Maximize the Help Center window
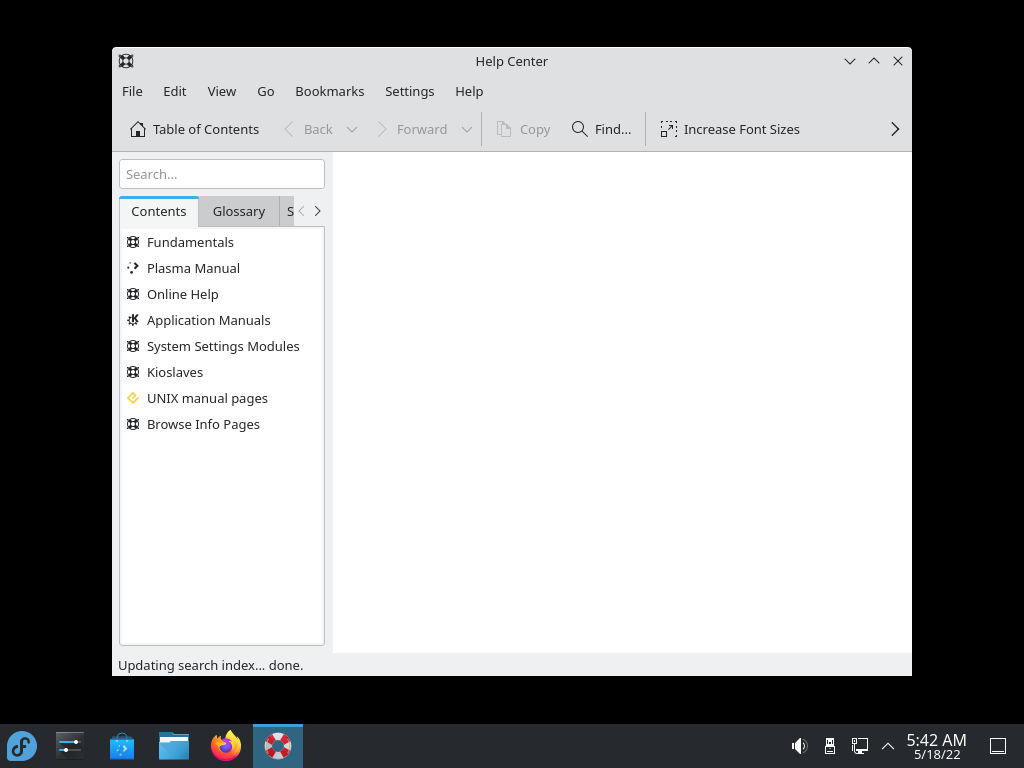 pos(874,61)
